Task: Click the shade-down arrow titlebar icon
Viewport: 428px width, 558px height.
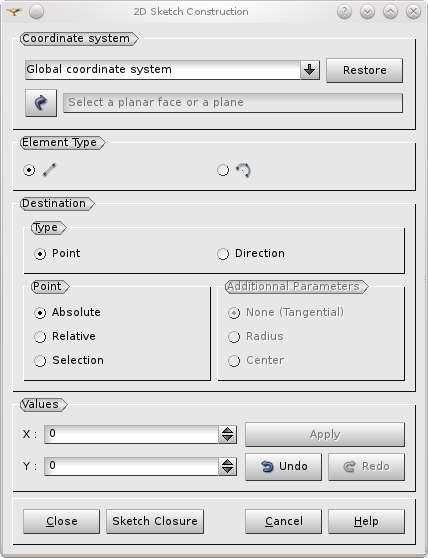Action: point(367,12)
